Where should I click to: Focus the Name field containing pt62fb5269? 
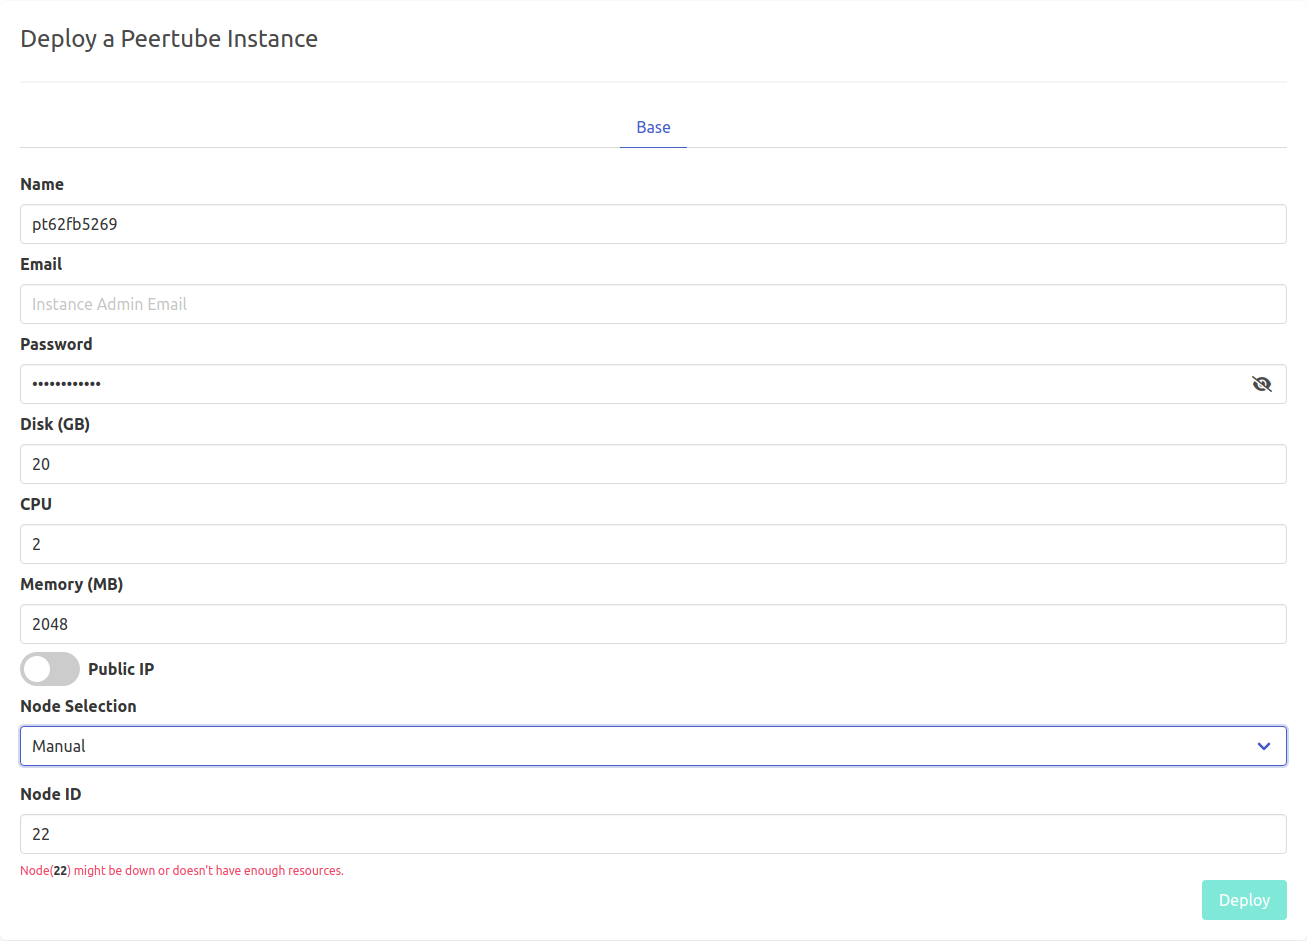(x=653, y=224)
